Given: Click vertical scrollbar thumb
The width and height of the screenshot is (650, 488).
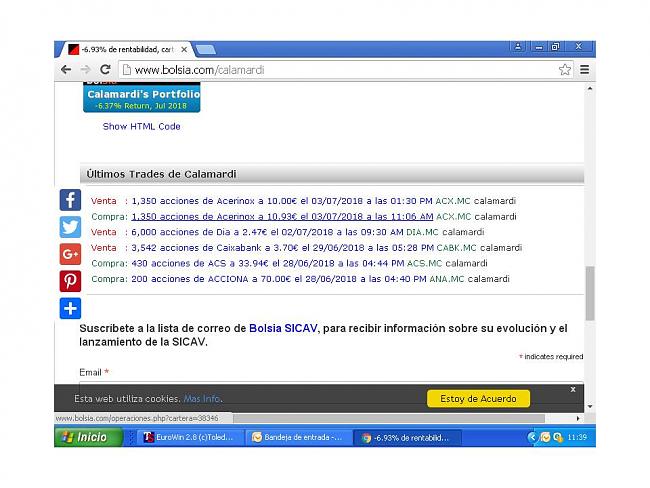Looking at the screenshot, I should (590, 293).
